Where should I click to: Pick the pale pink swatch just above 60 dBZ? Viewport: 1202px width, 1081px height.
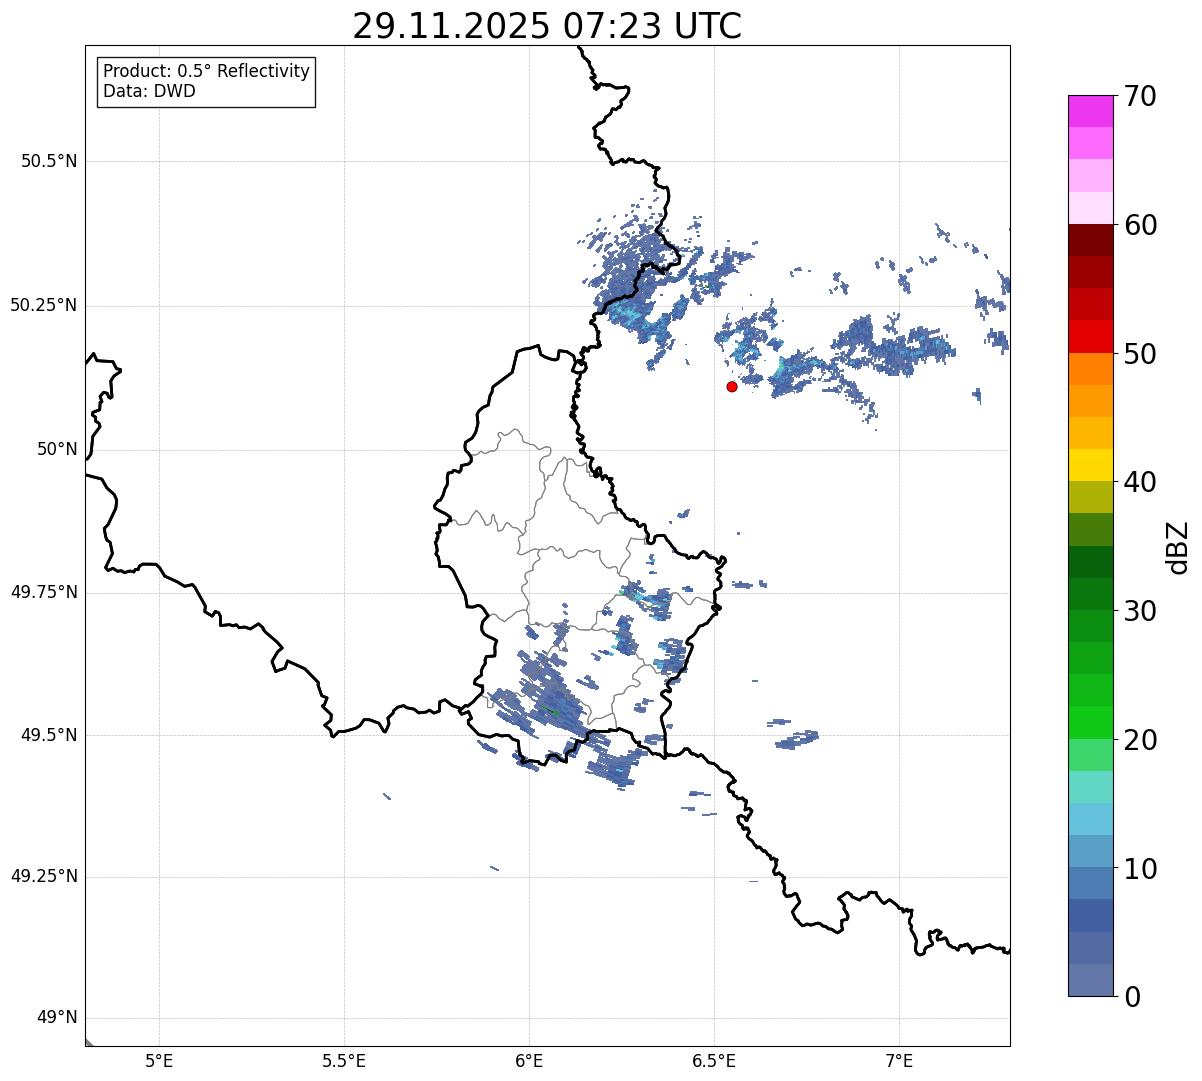pyautogui.click(x=1090, y=208)
